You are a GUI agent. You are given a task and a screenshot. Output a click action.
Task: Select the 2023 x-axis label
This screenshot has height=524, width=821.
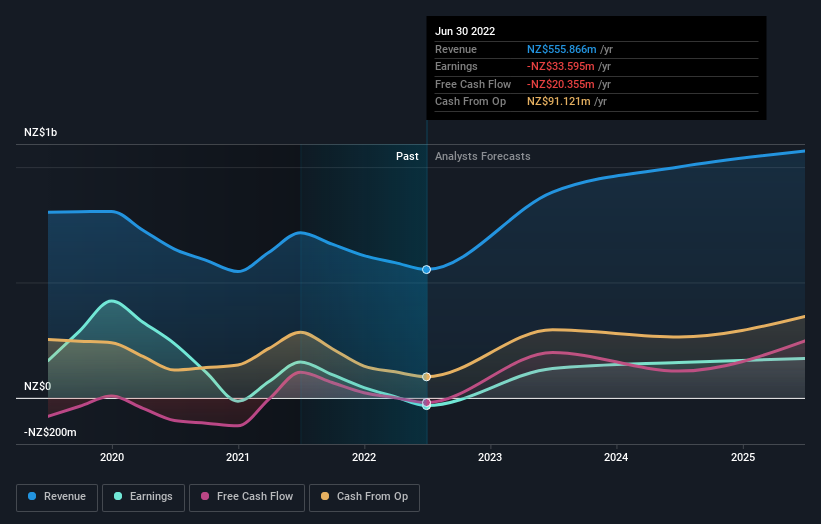[x=490, y=457]
